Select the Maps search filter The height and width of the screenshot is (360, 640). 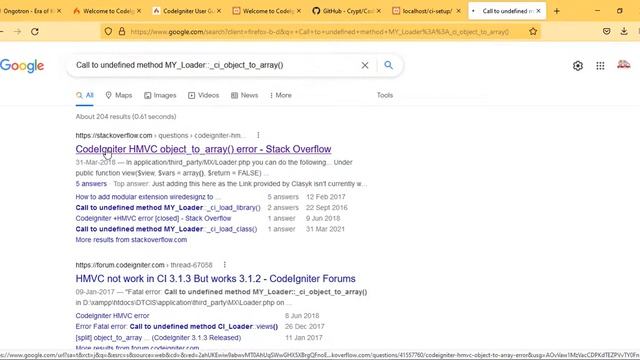pos(119,95)
